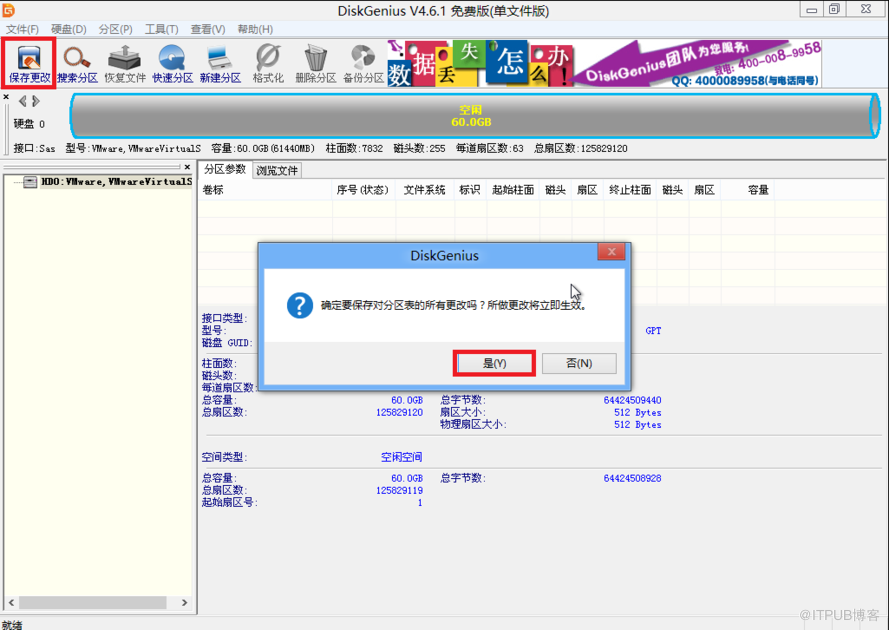This screenshot has width=889, height=630.
Task: Click the GPT partition table label
Action: (653, 331)
